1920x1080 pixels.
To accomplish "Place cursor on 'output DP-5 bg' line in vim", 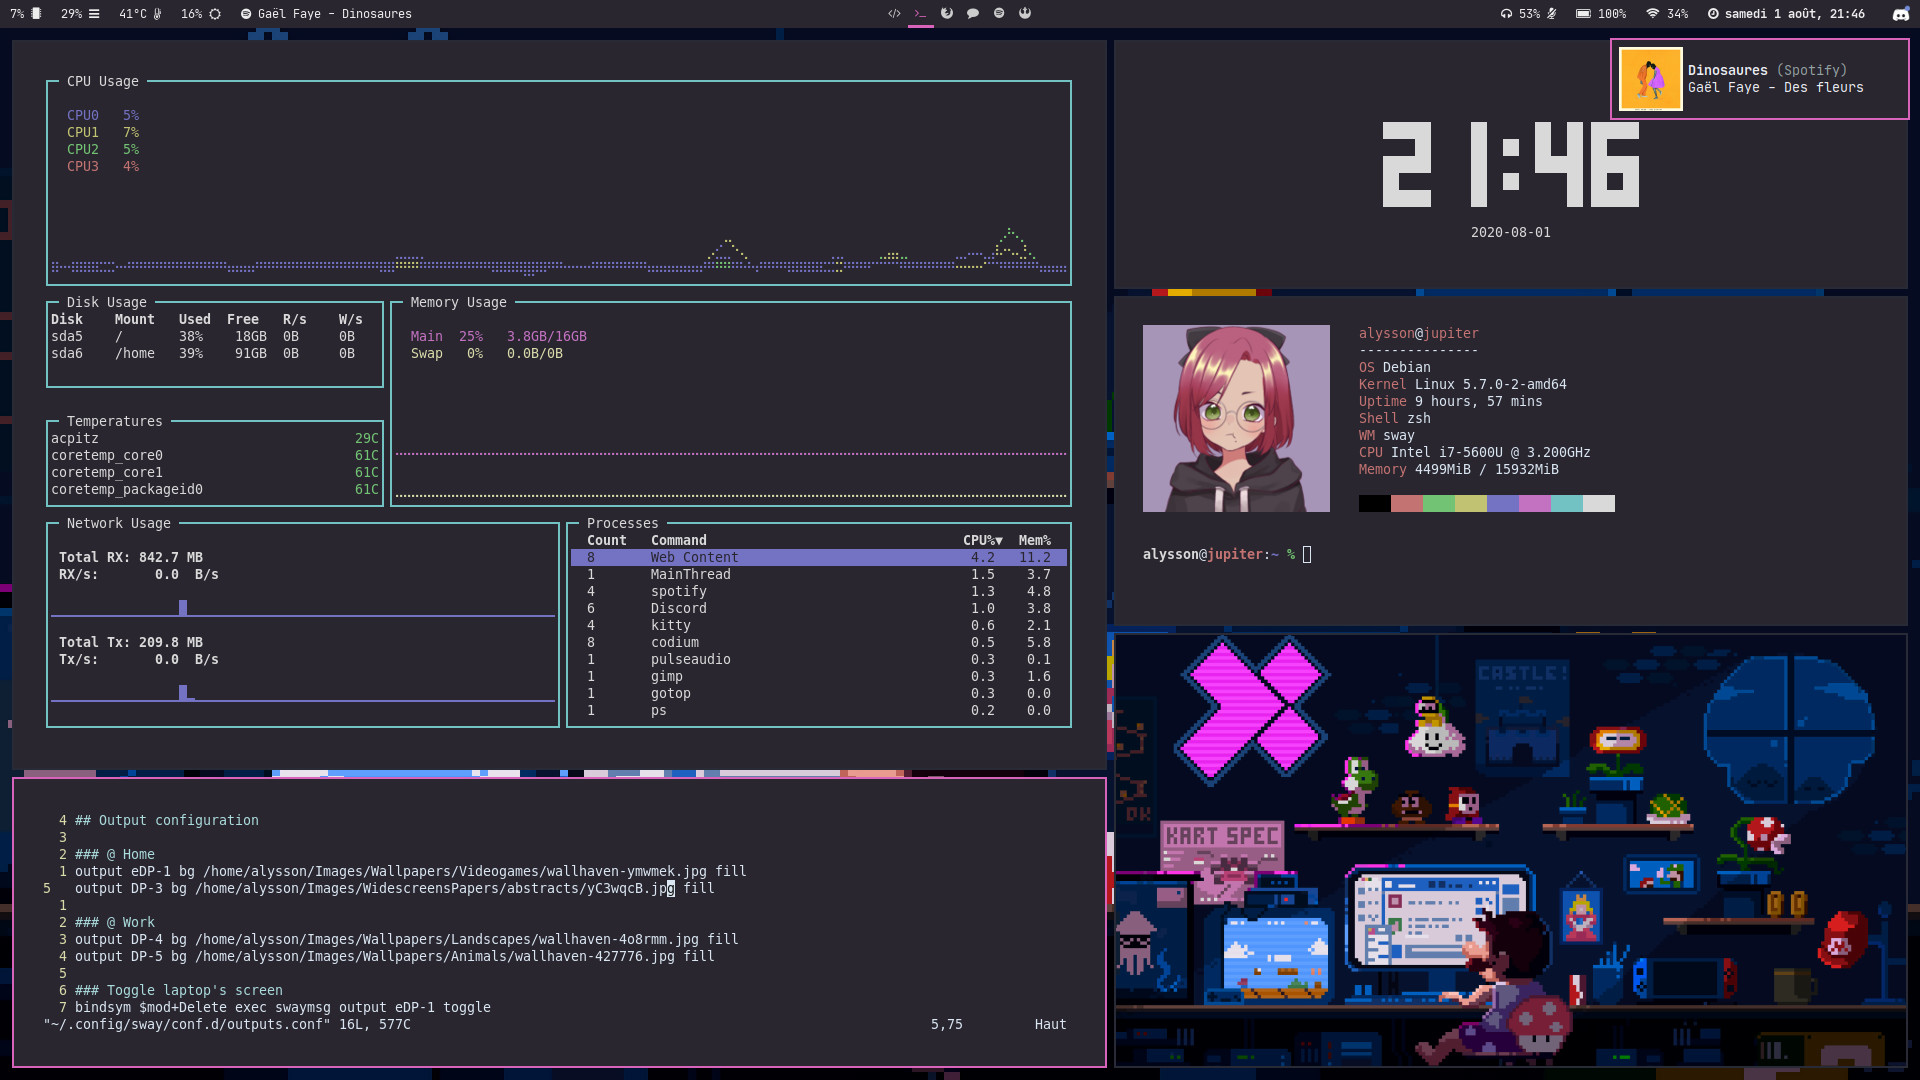I will tap(395, 957).
